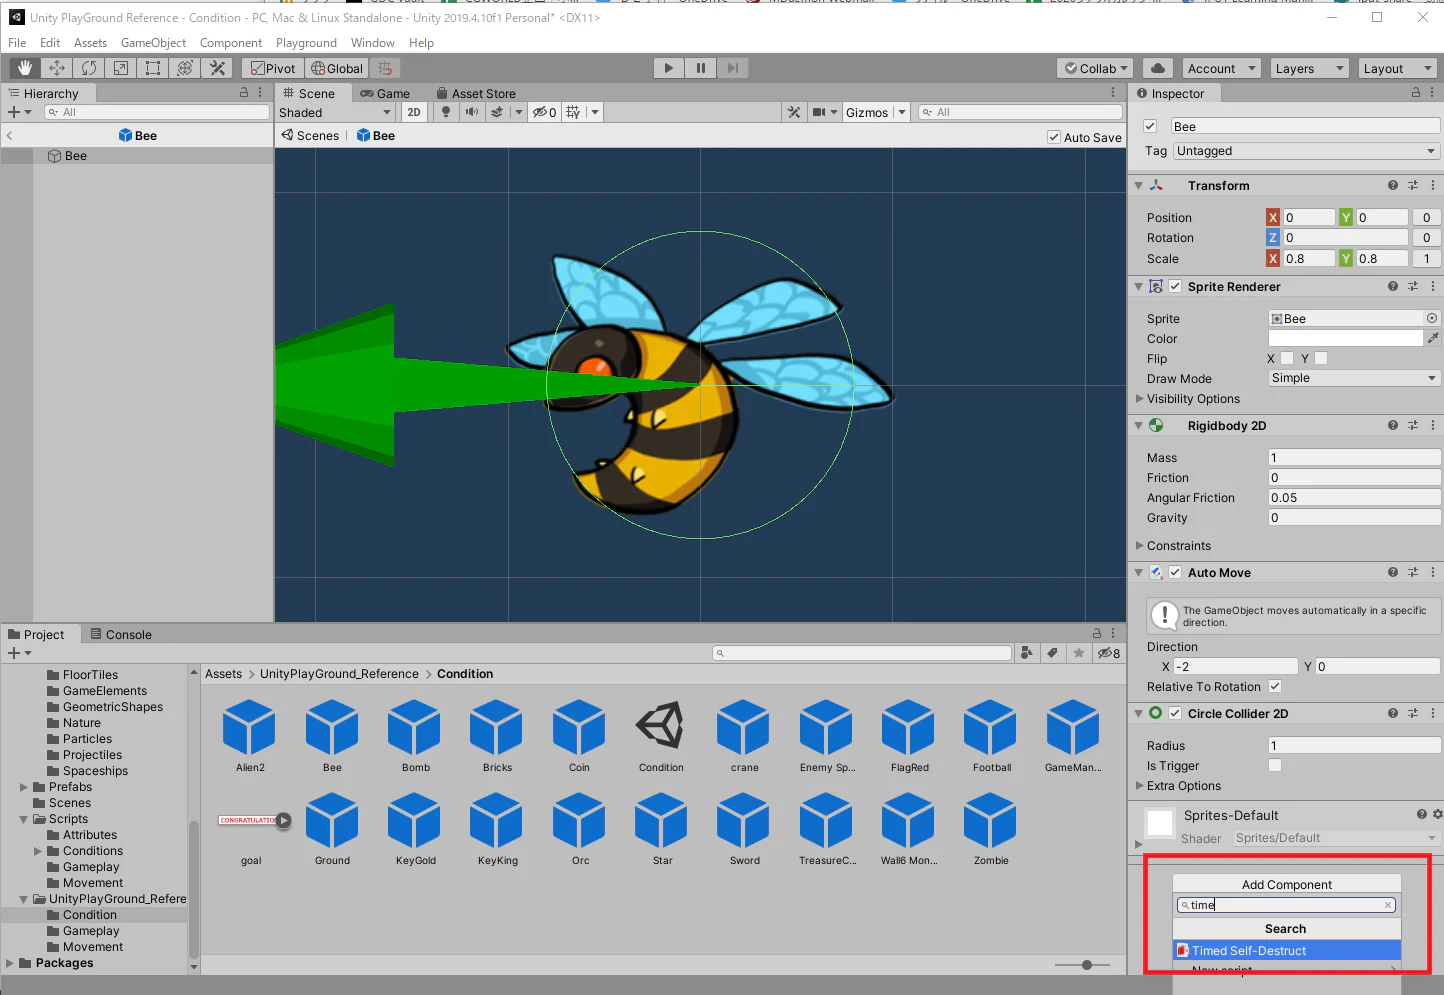Click the Play button

coord(669,68)
